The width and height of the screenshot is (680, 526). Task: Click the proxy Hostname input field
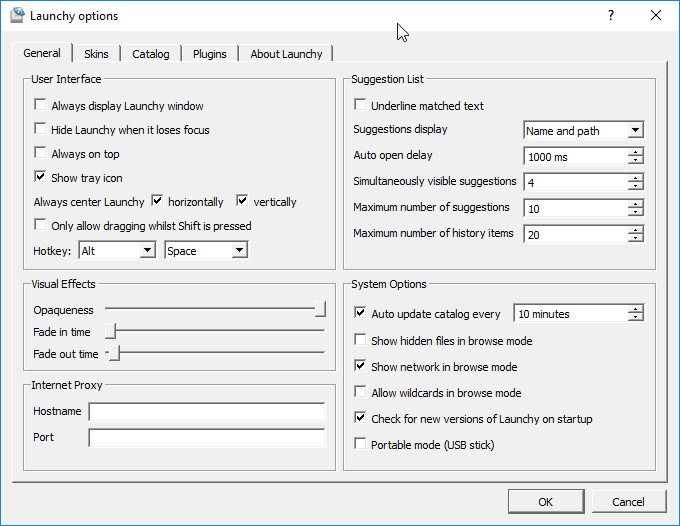tap(206, 412)
